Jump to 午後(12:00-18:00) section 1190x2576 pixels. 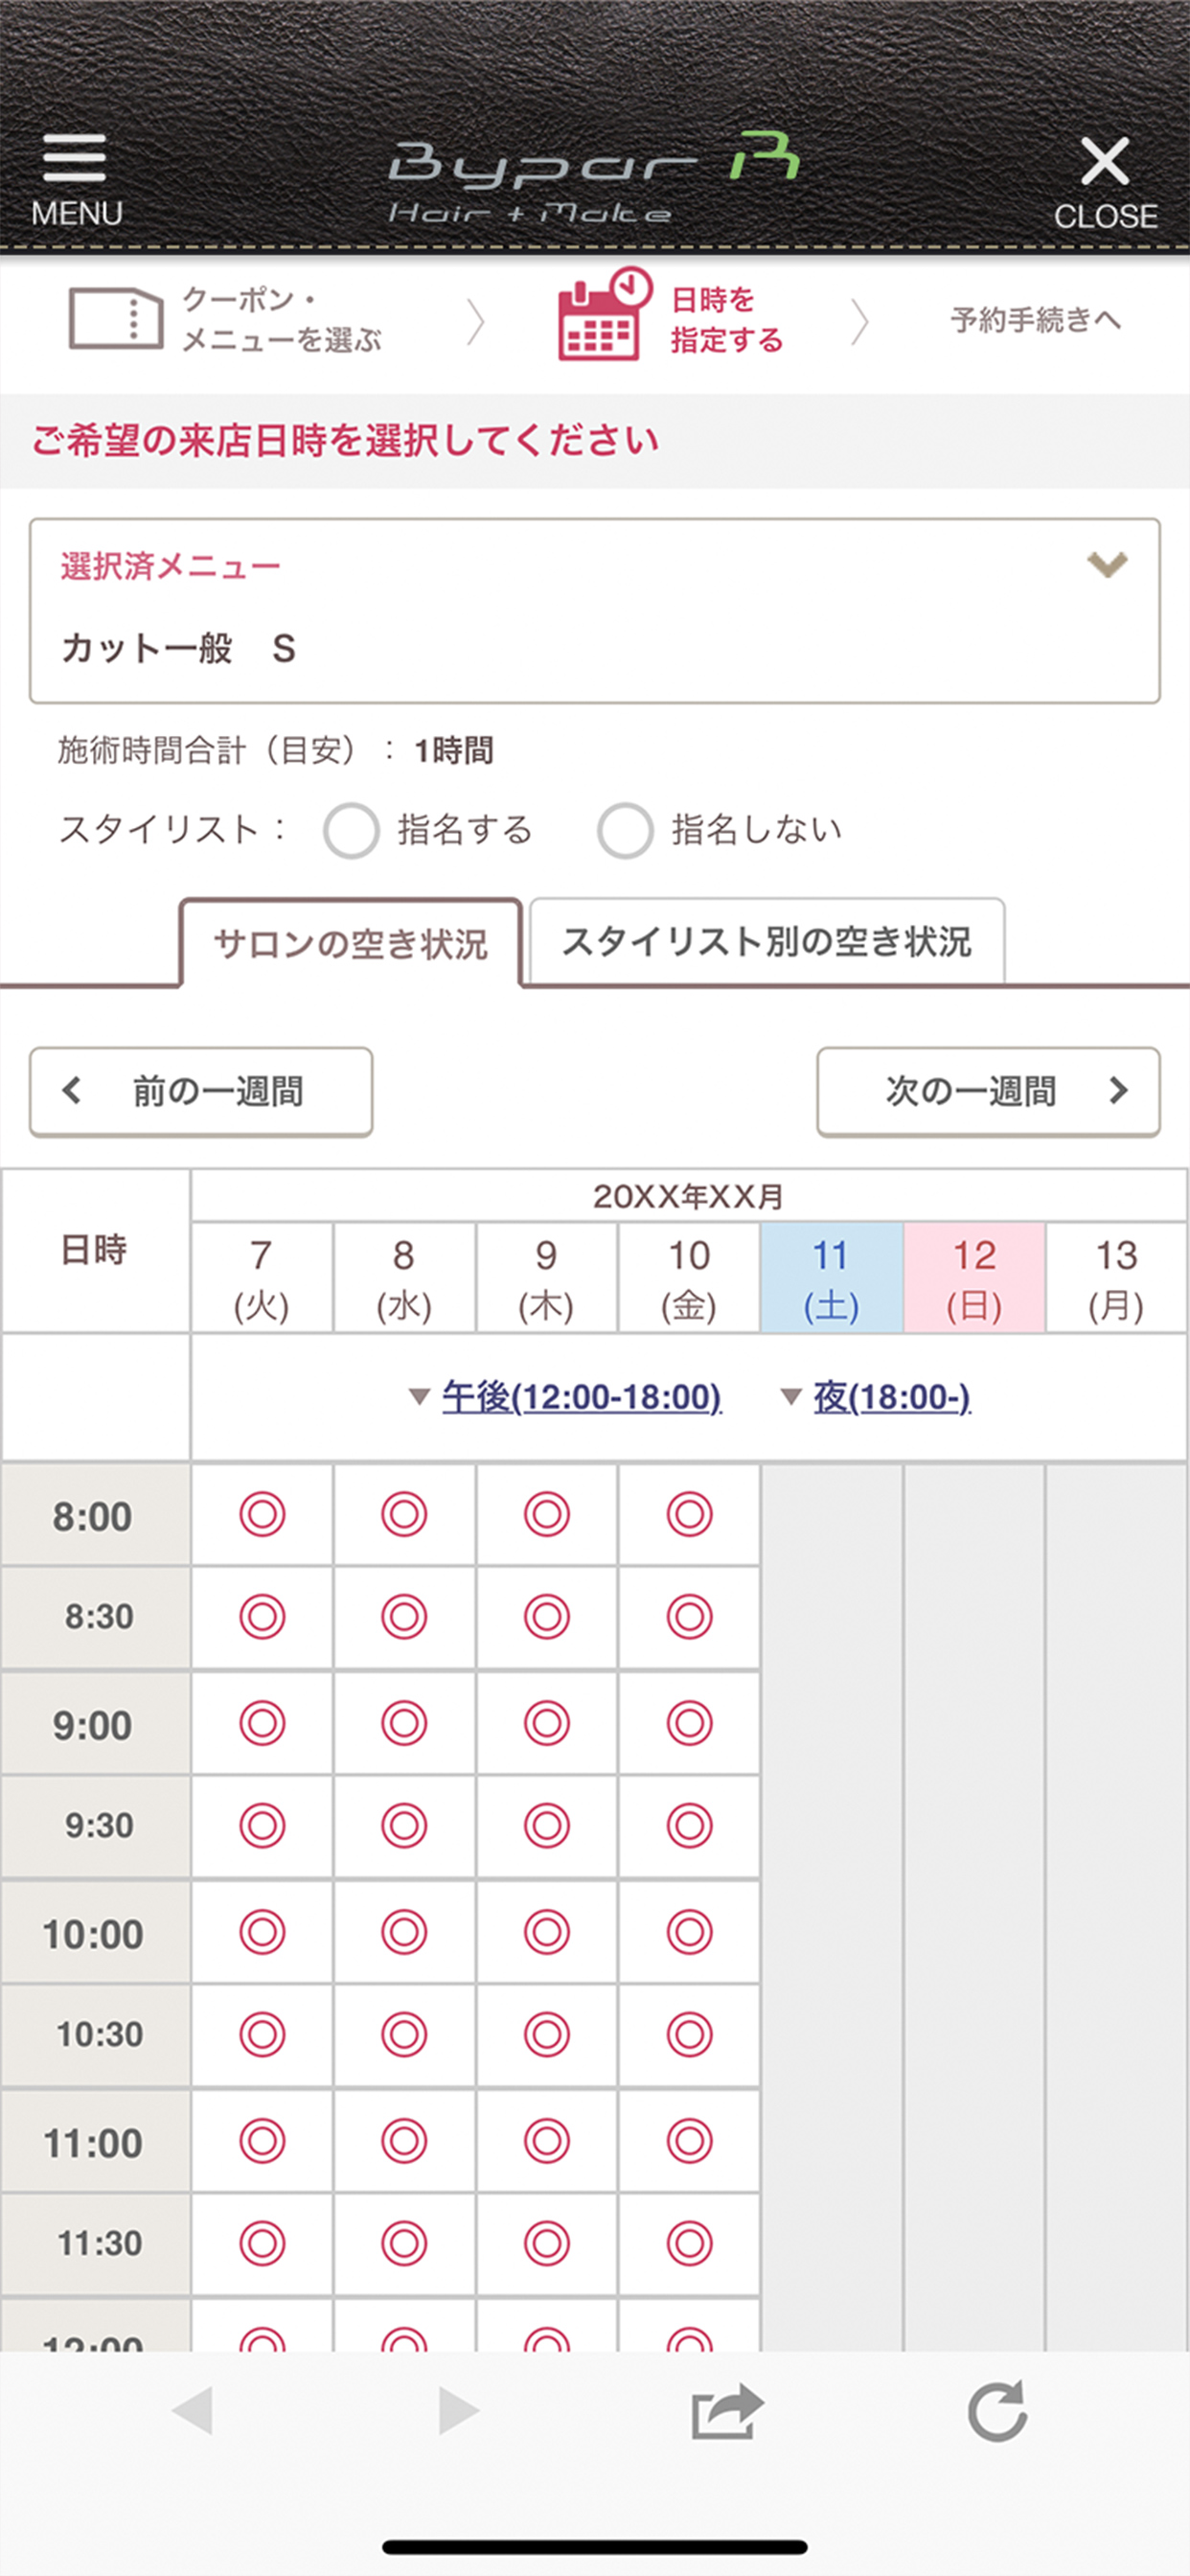tap(580, 1397)
